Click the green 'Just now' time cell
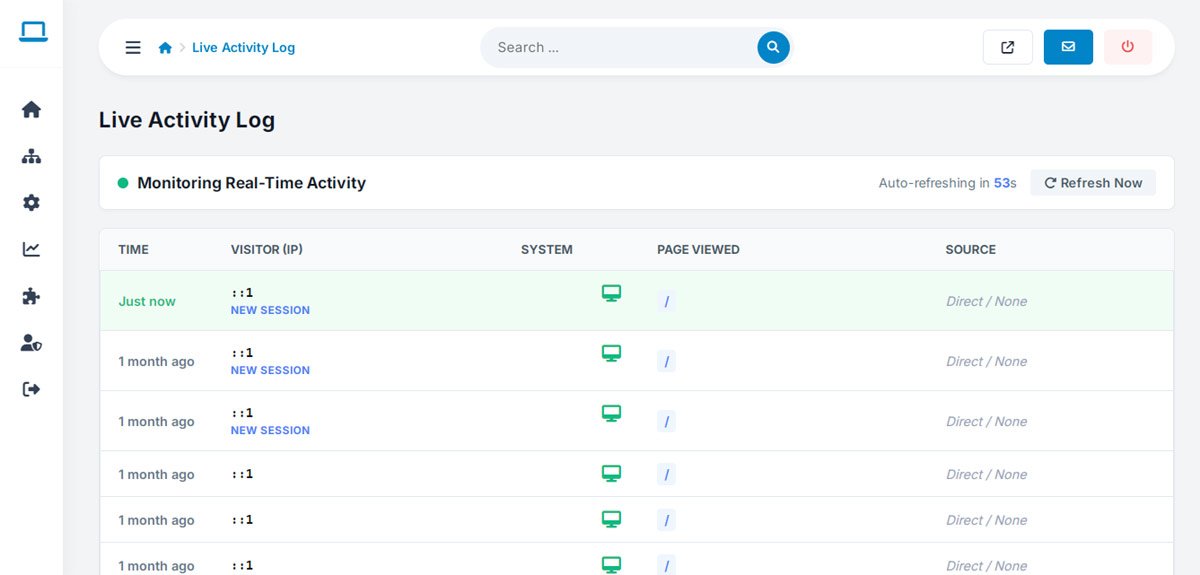The image size is (1200, 575). coord(147,301)
